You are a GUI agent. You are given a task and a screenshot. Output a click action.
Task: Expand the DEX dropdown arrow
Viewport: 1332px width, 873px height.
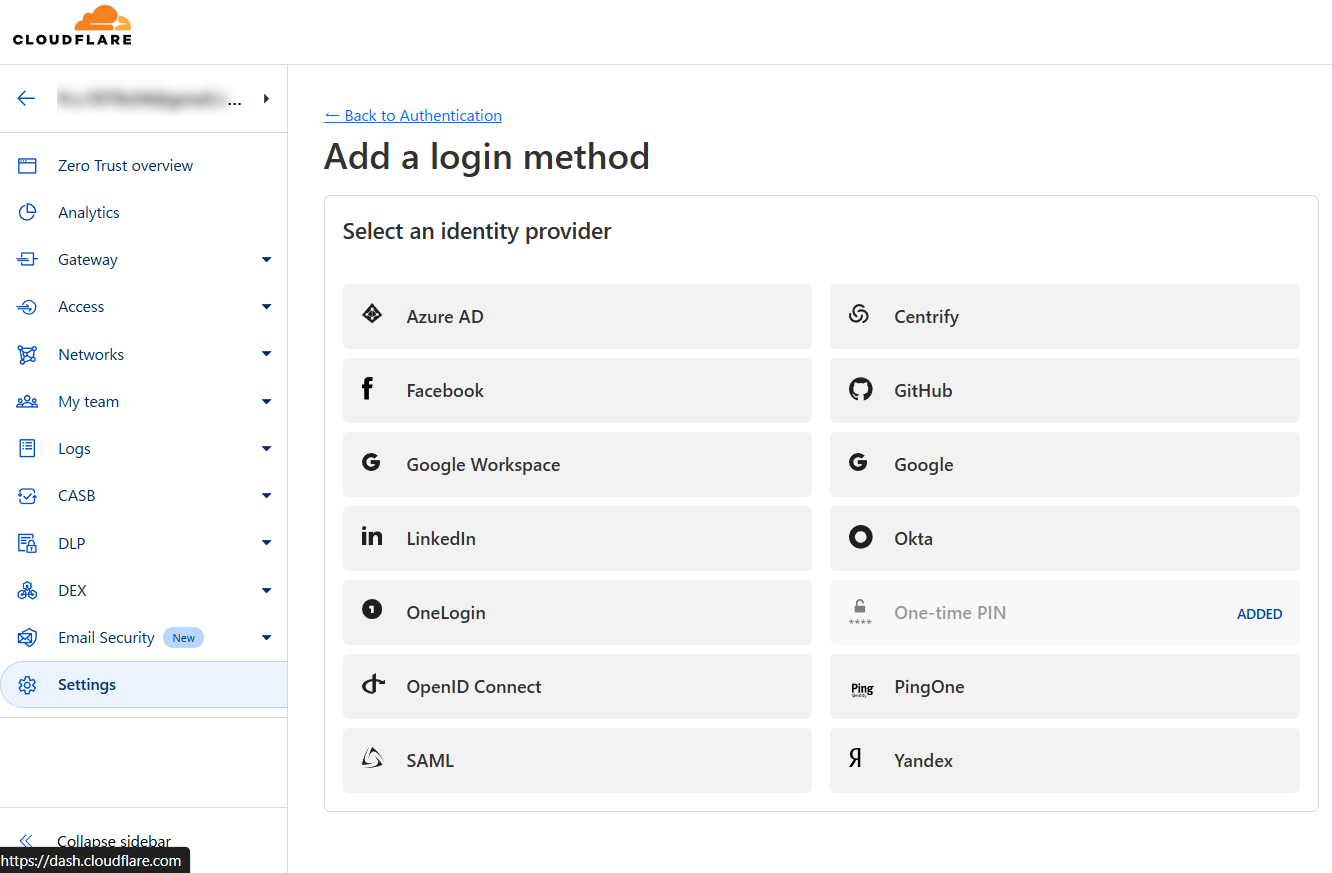point(266,591)
